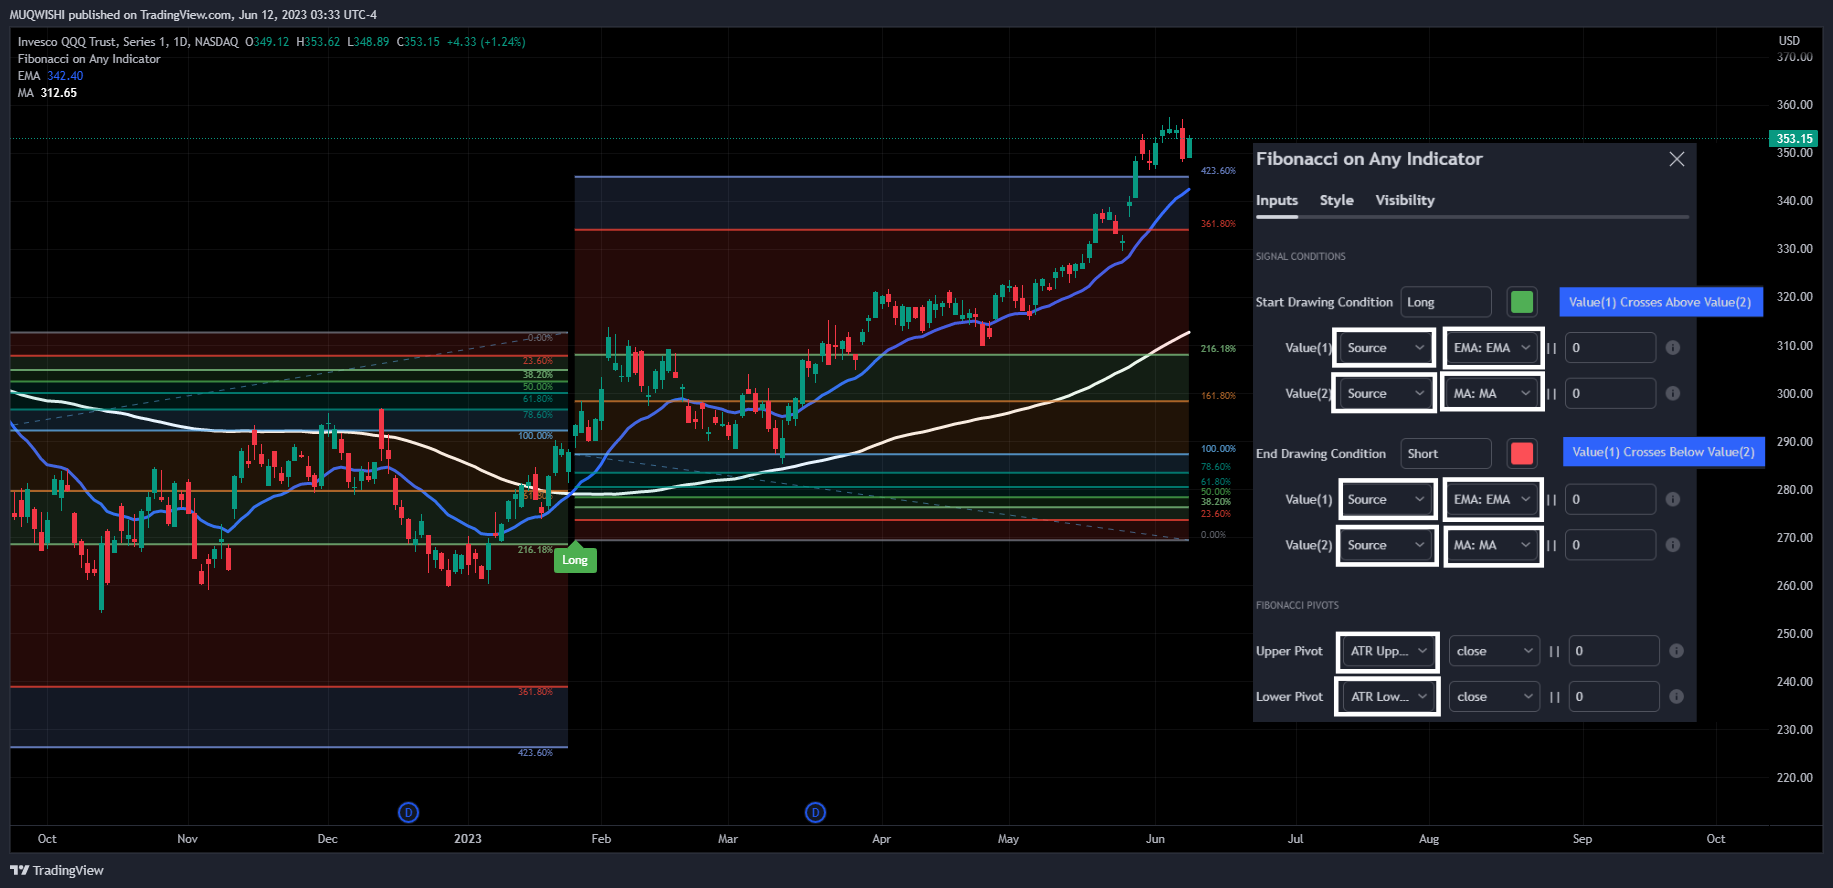Click Start condition Value(1) number field
The height and width of the screenshot is (888, 1833).
(x=1610, y=348)
